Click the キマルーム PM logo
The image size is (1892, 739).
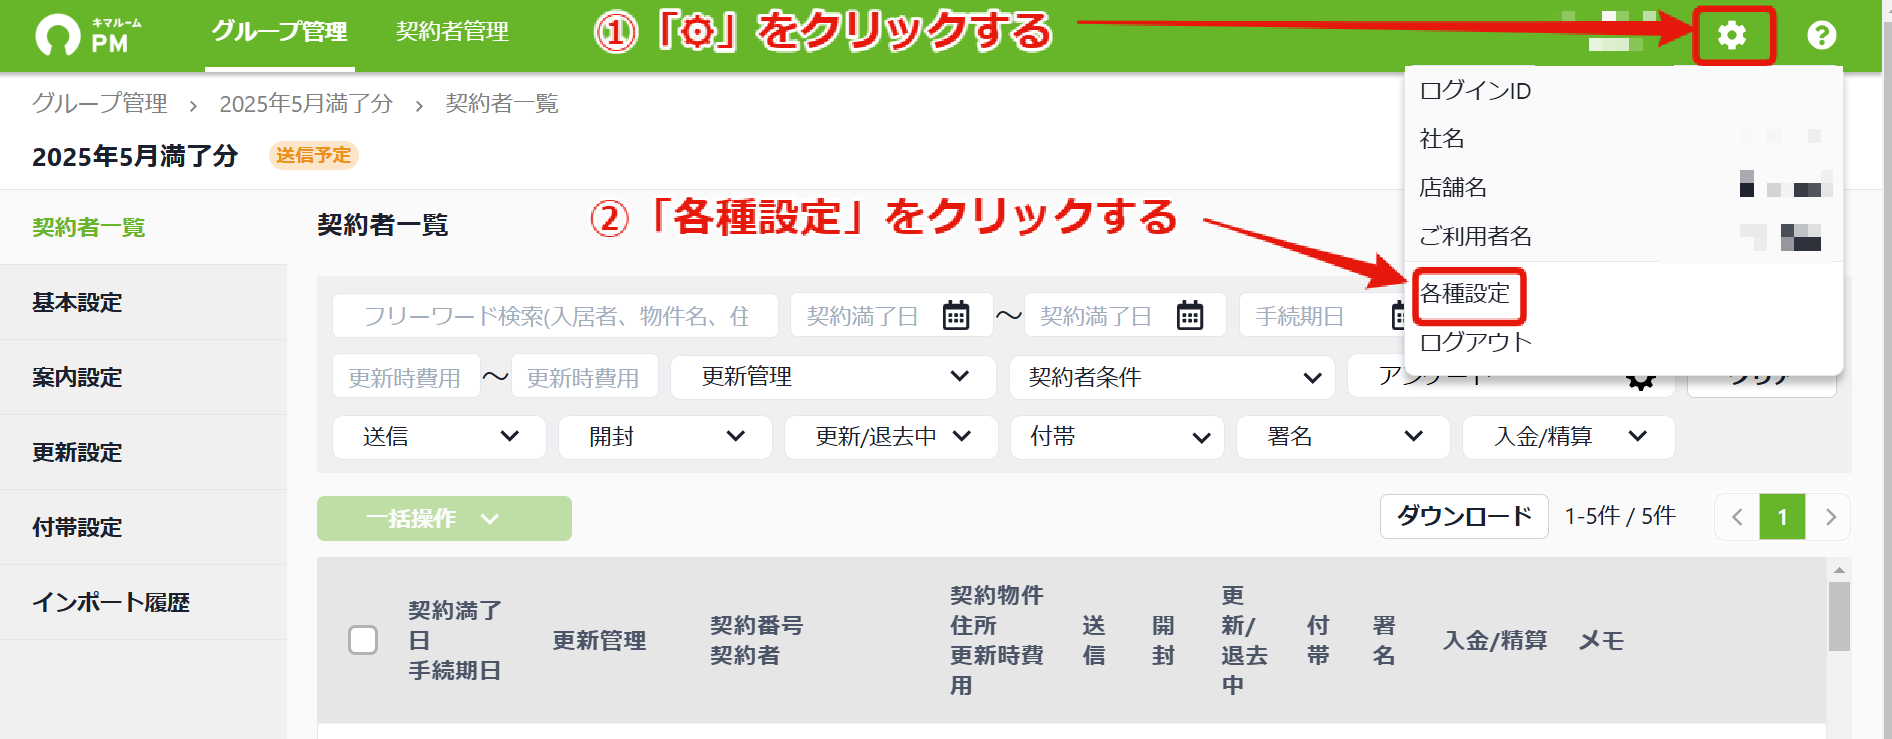(x=89, y=35)
